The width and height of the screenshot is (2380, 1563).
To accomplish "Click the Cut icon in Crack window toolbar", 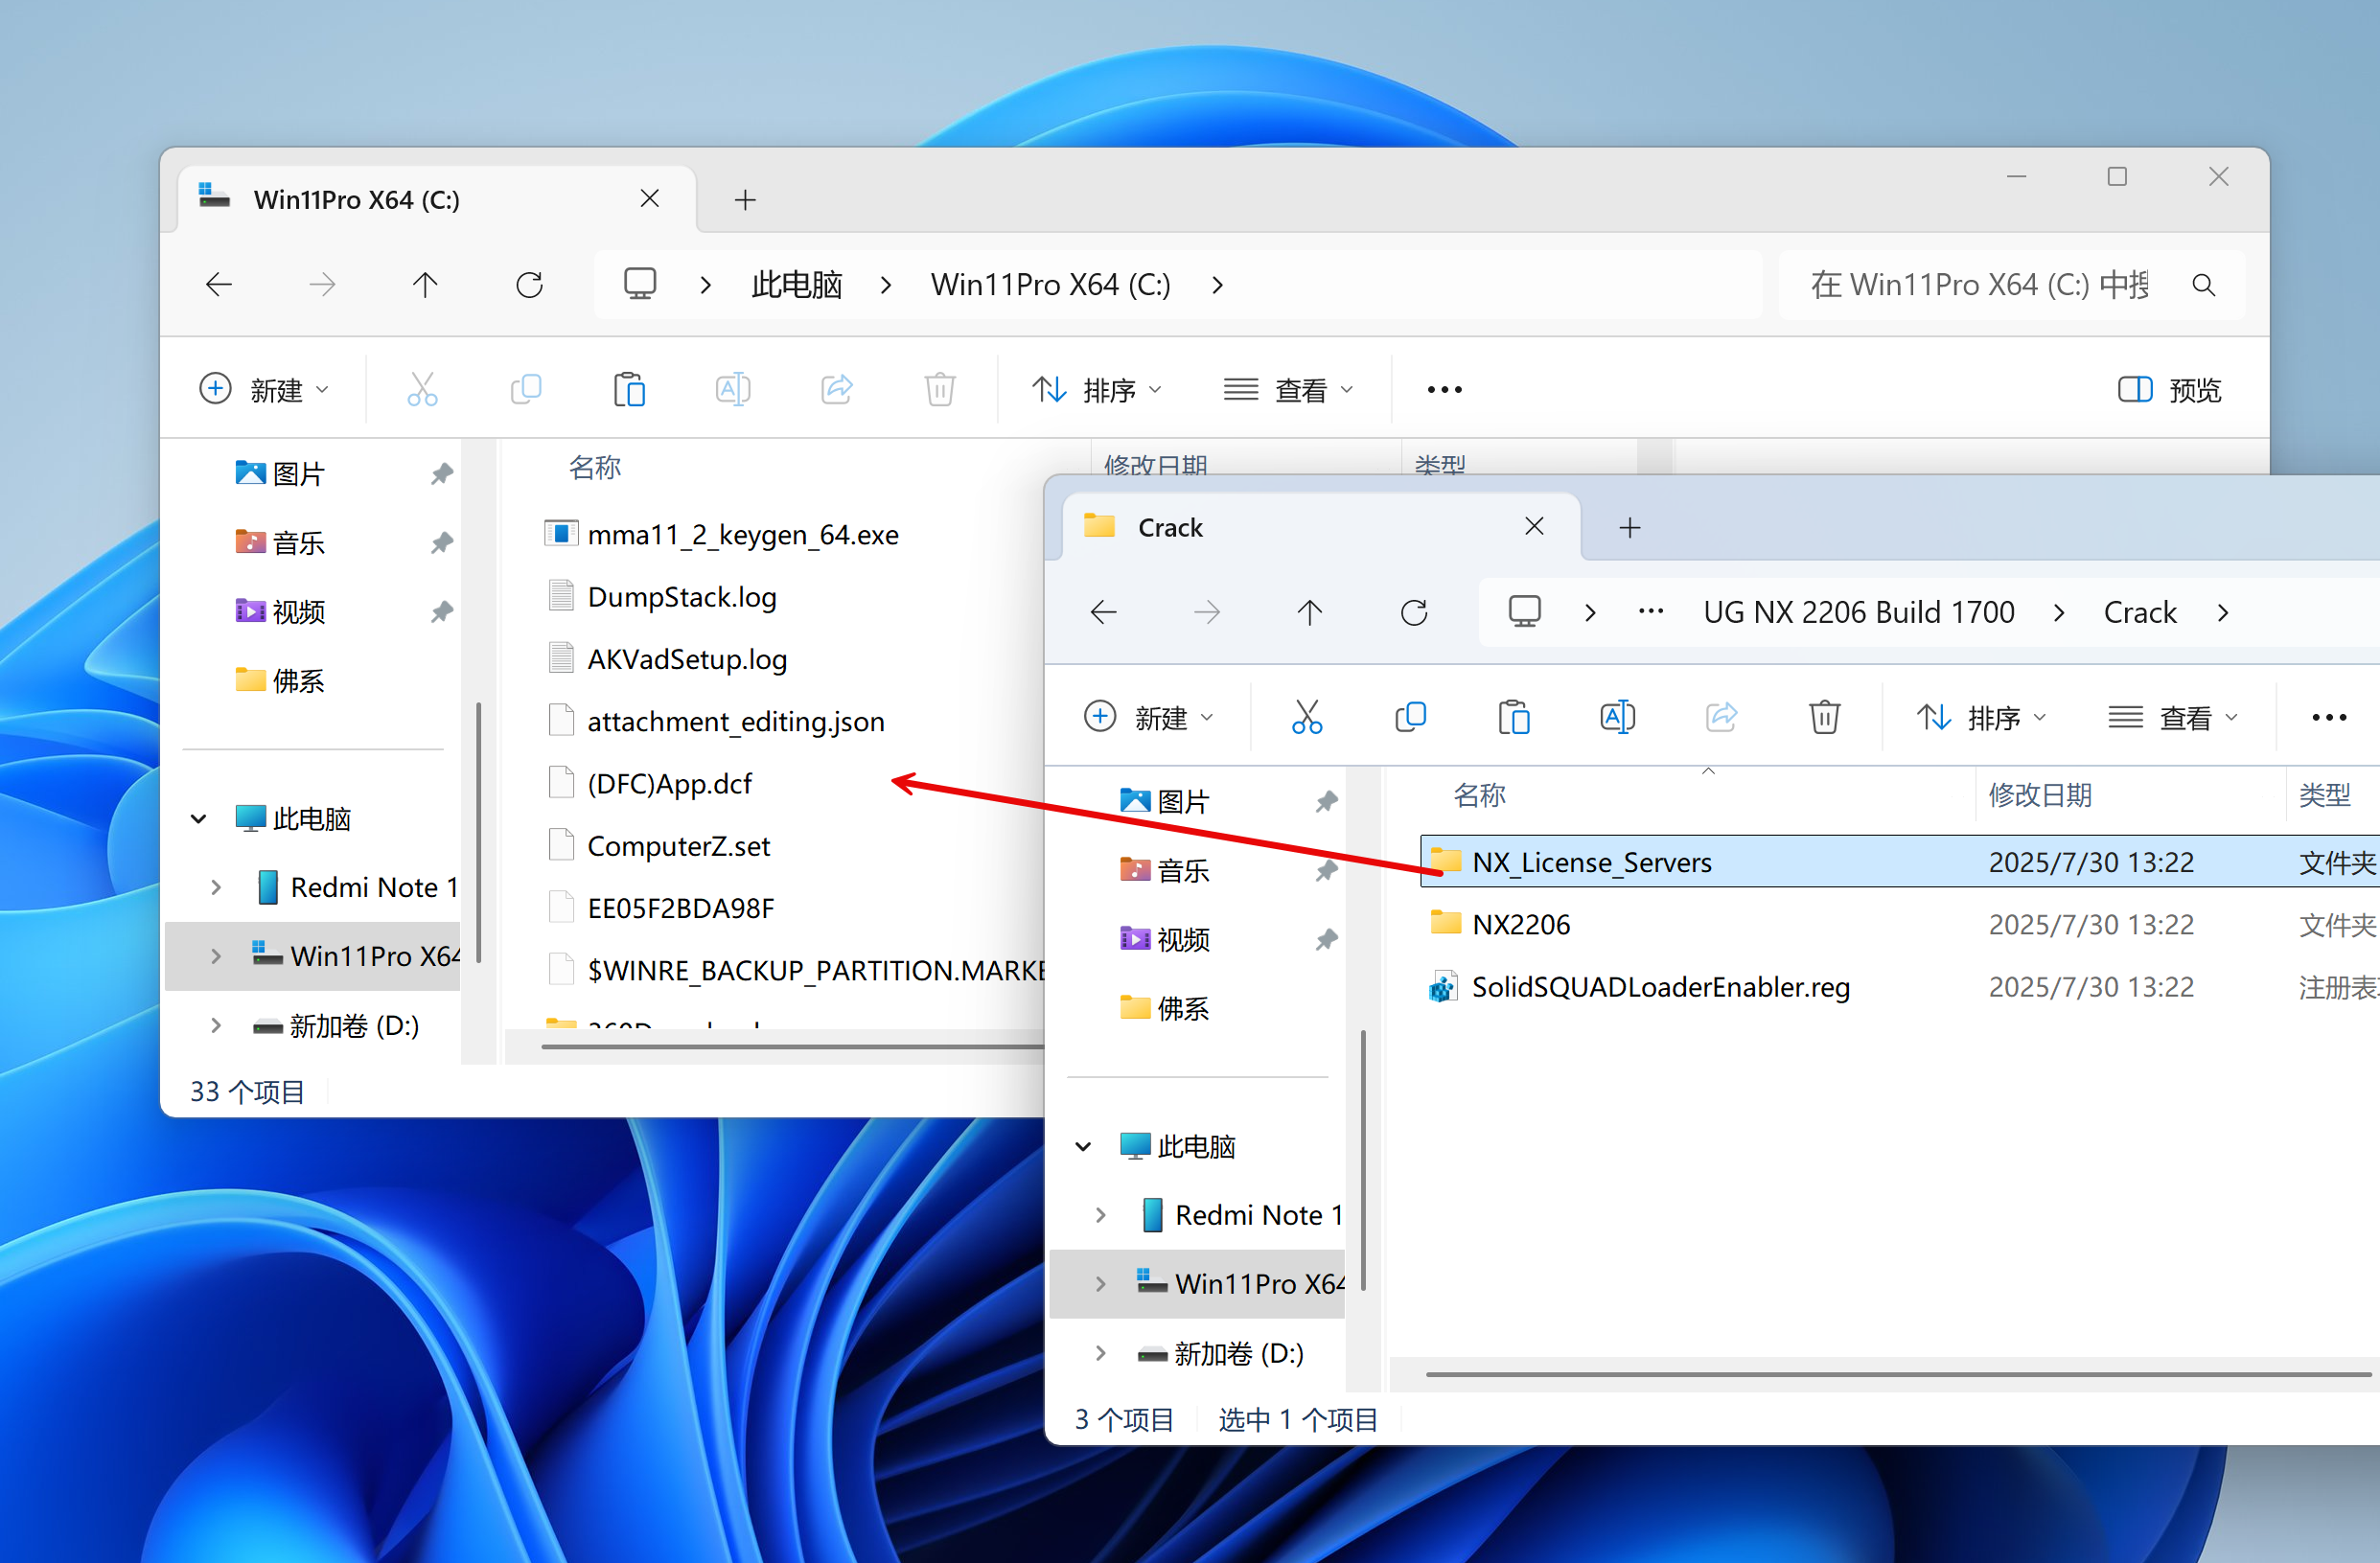I will pyautogui.click(x=1306, y=717).
